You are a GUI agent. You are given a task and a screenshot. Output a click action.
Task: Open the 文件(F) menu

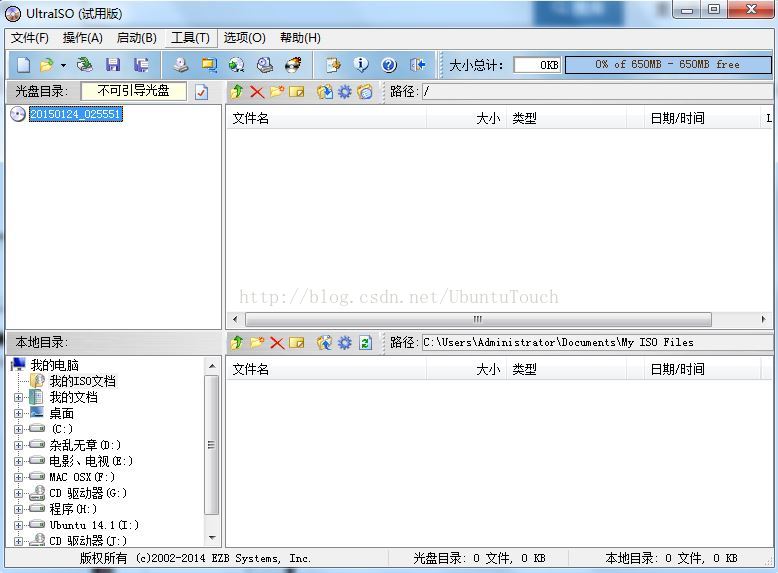30,38
